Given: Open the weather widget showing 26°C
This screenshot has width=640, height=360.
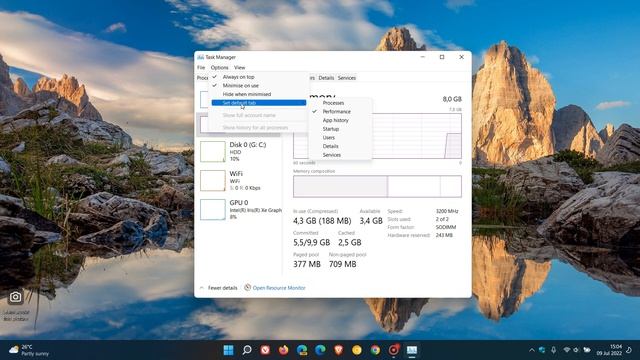Looking at the screenshot, I should click(29, 350).
